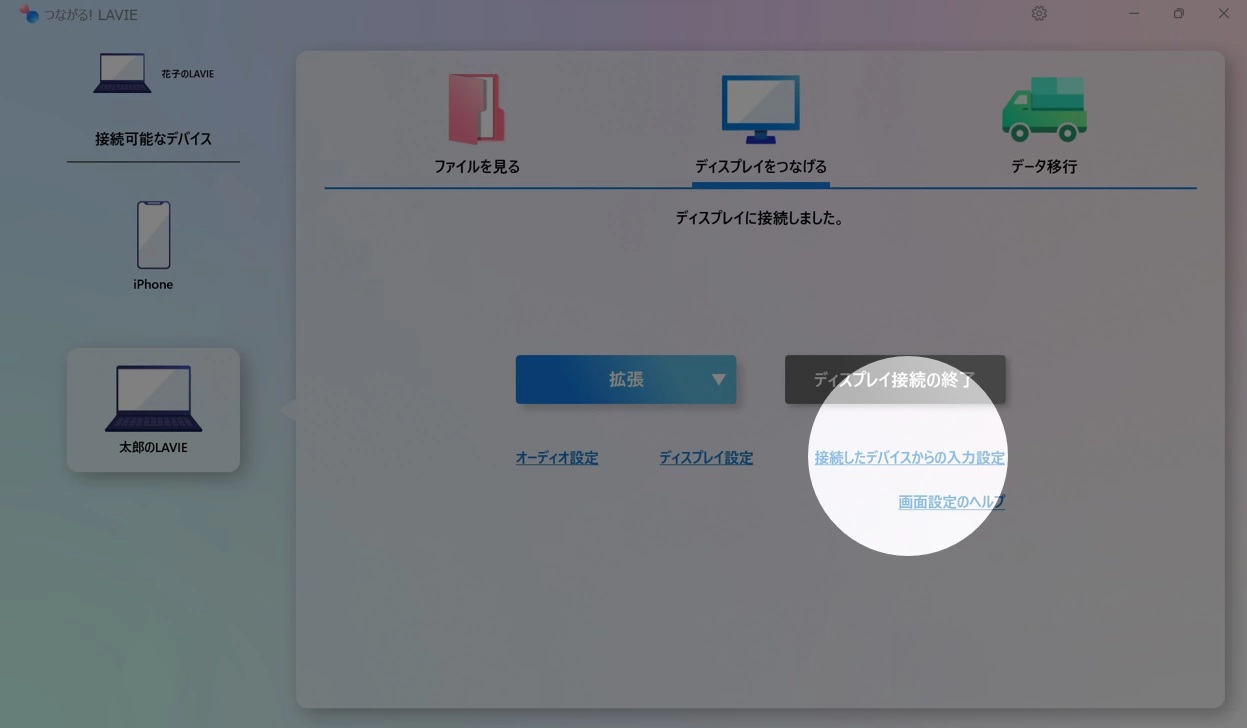The width and height of the screenshot is (1247, 728).
Task: Open 接続したデバイスからの入力設定 link
Action: (x=910, y=458)
